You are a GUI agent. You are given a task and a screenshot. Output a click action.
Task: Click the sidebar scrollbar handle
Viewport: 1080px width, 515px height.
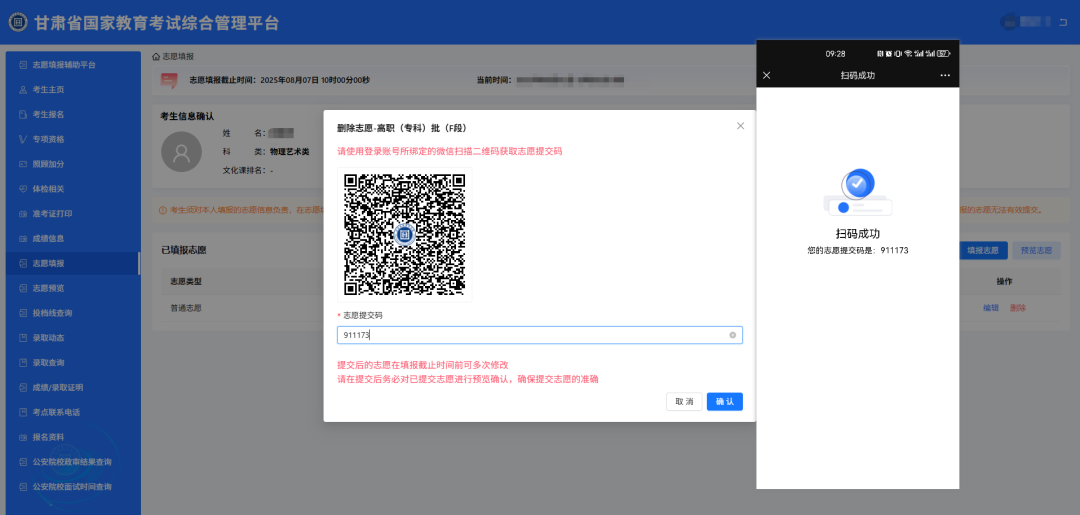[139, 263]
